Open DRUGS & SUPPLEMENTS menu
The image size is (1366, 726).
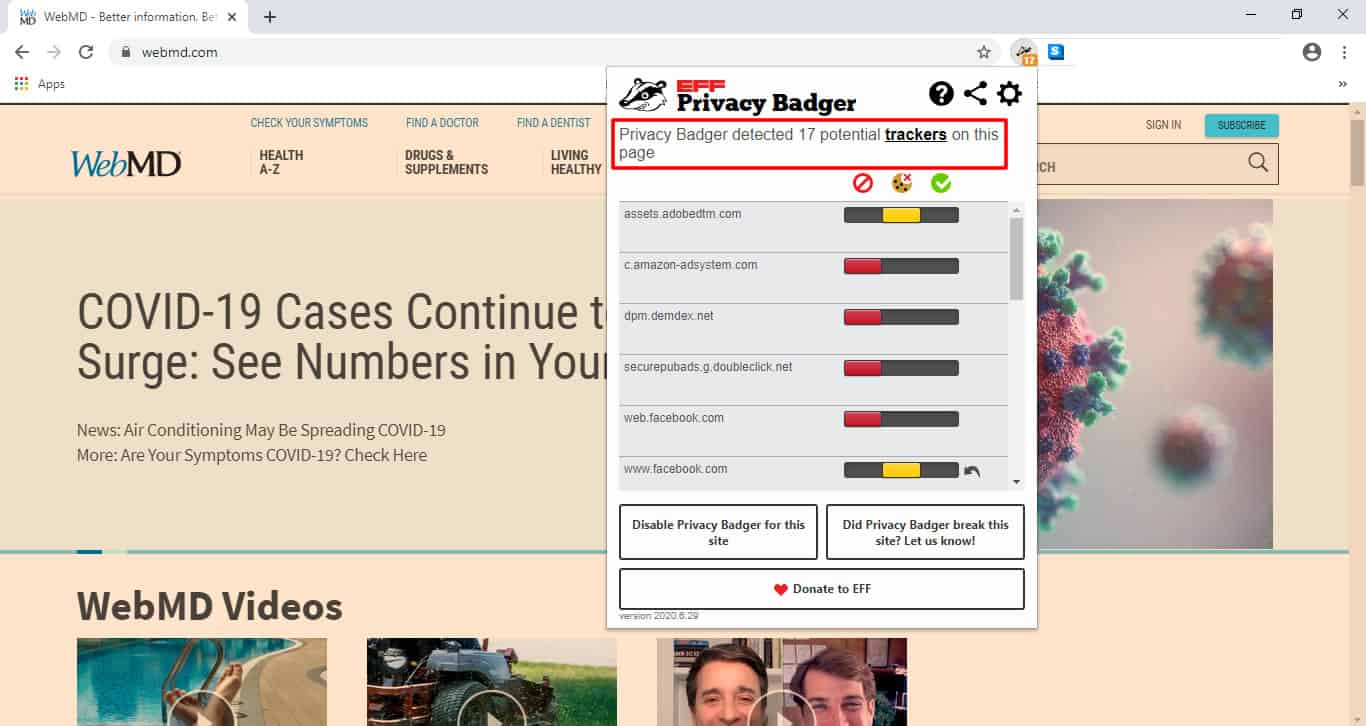pyautogui.click(x=446, y=162)
